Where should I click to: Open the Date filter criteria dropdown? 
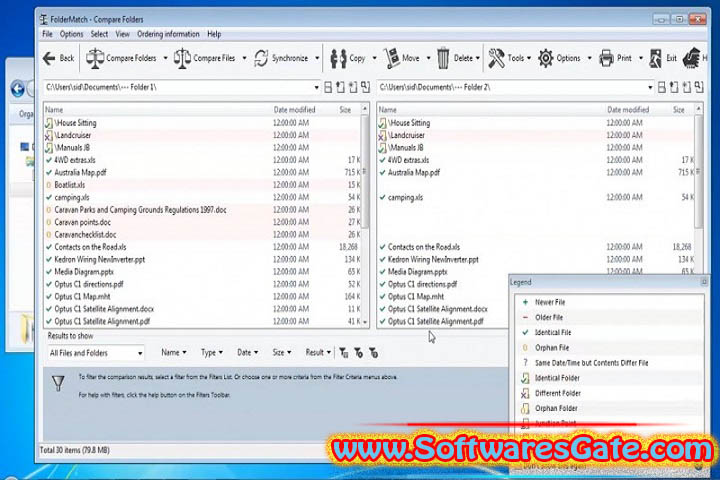click(x=248, y=352)
